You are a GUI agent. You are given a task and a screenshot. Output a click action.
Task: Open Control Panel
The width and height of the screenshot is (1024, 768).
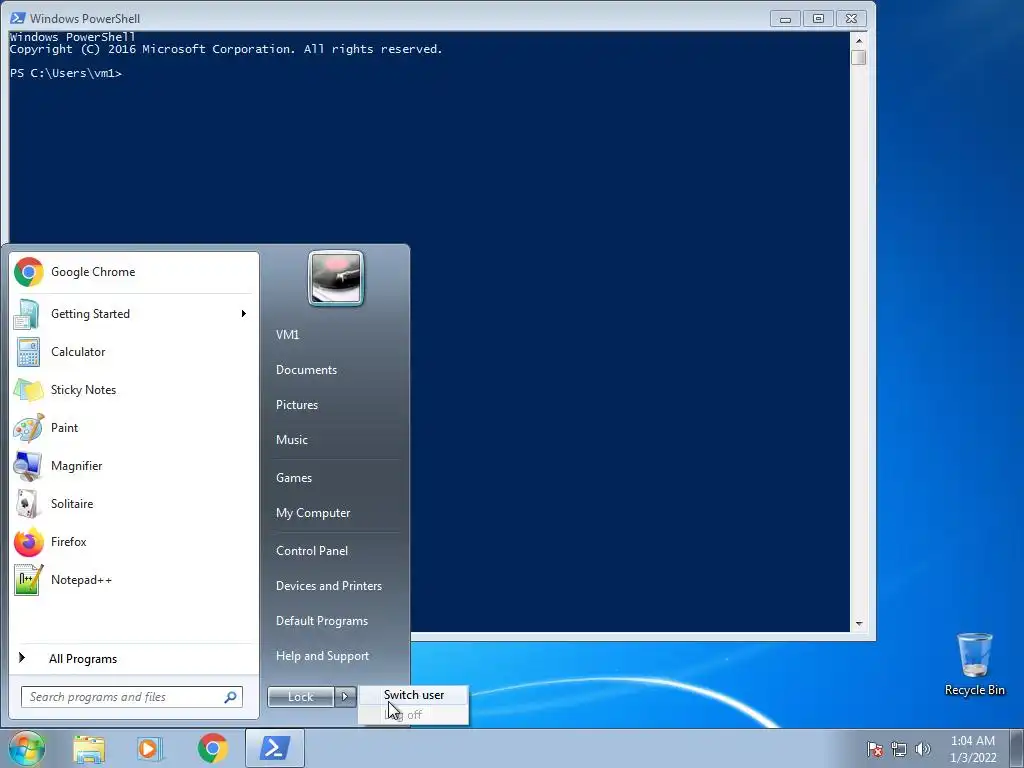point(312,551)
